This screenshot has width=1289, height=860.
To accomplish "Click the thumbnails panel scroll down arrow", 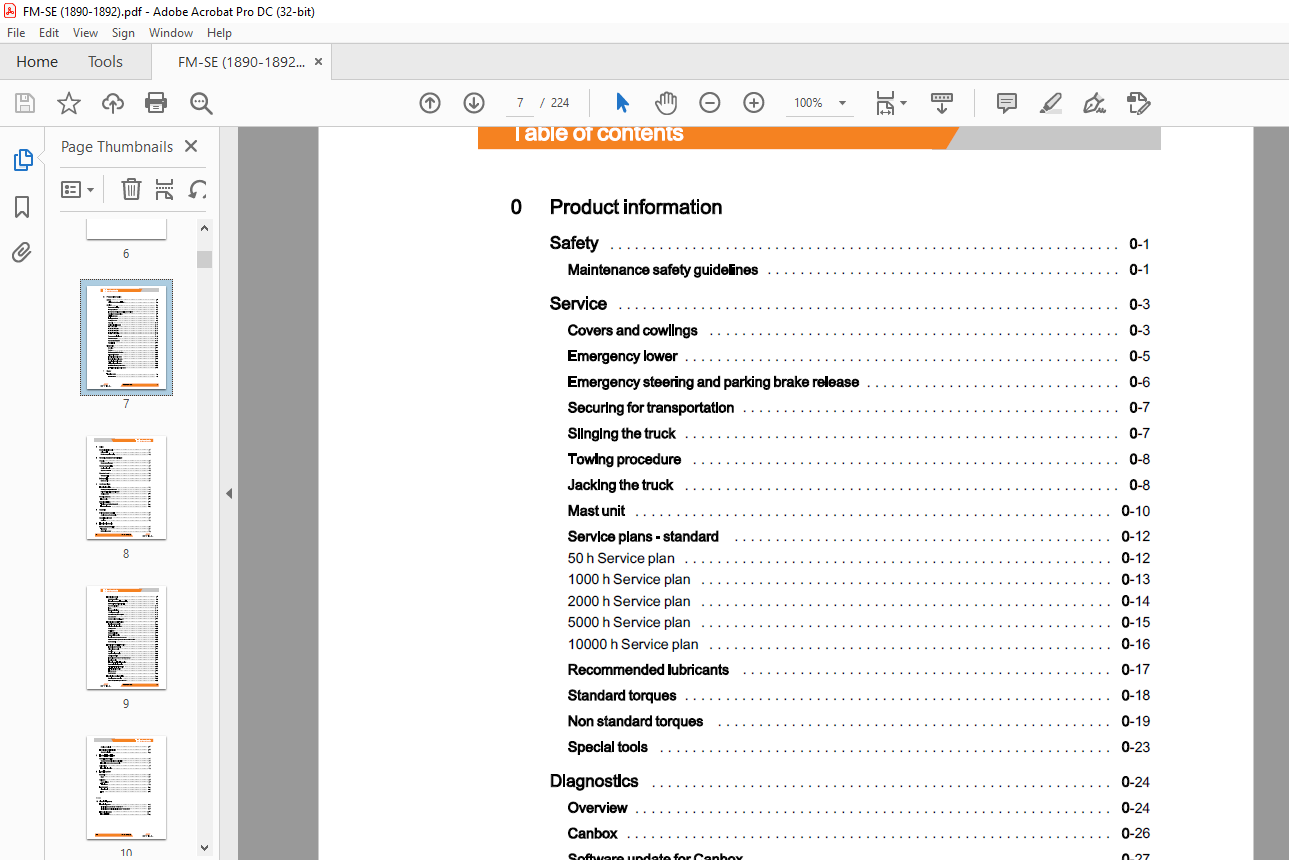I will 205,848.
